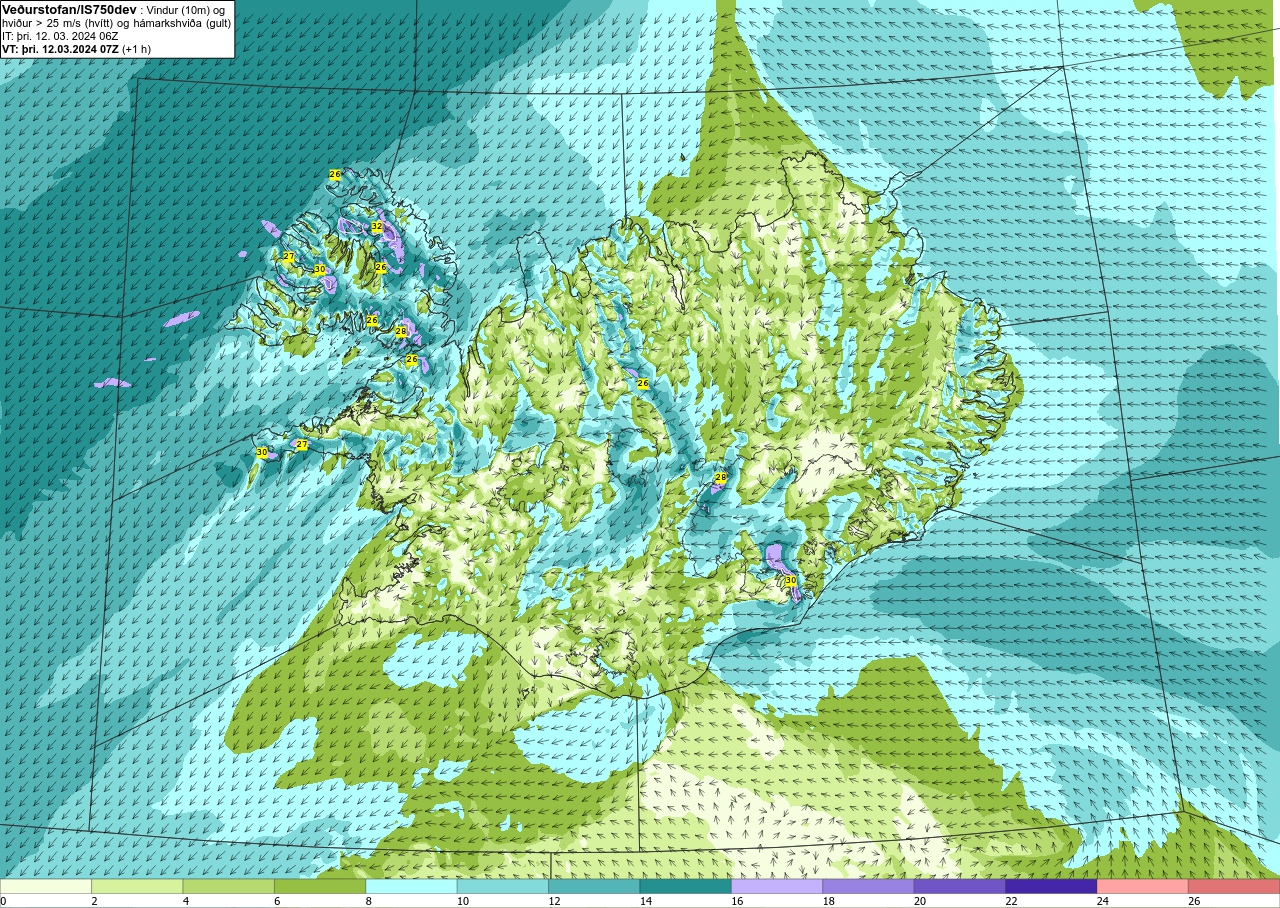Click the yellow gust label 32
This screenshot has height=908, width=1280.
click(377, 227)
